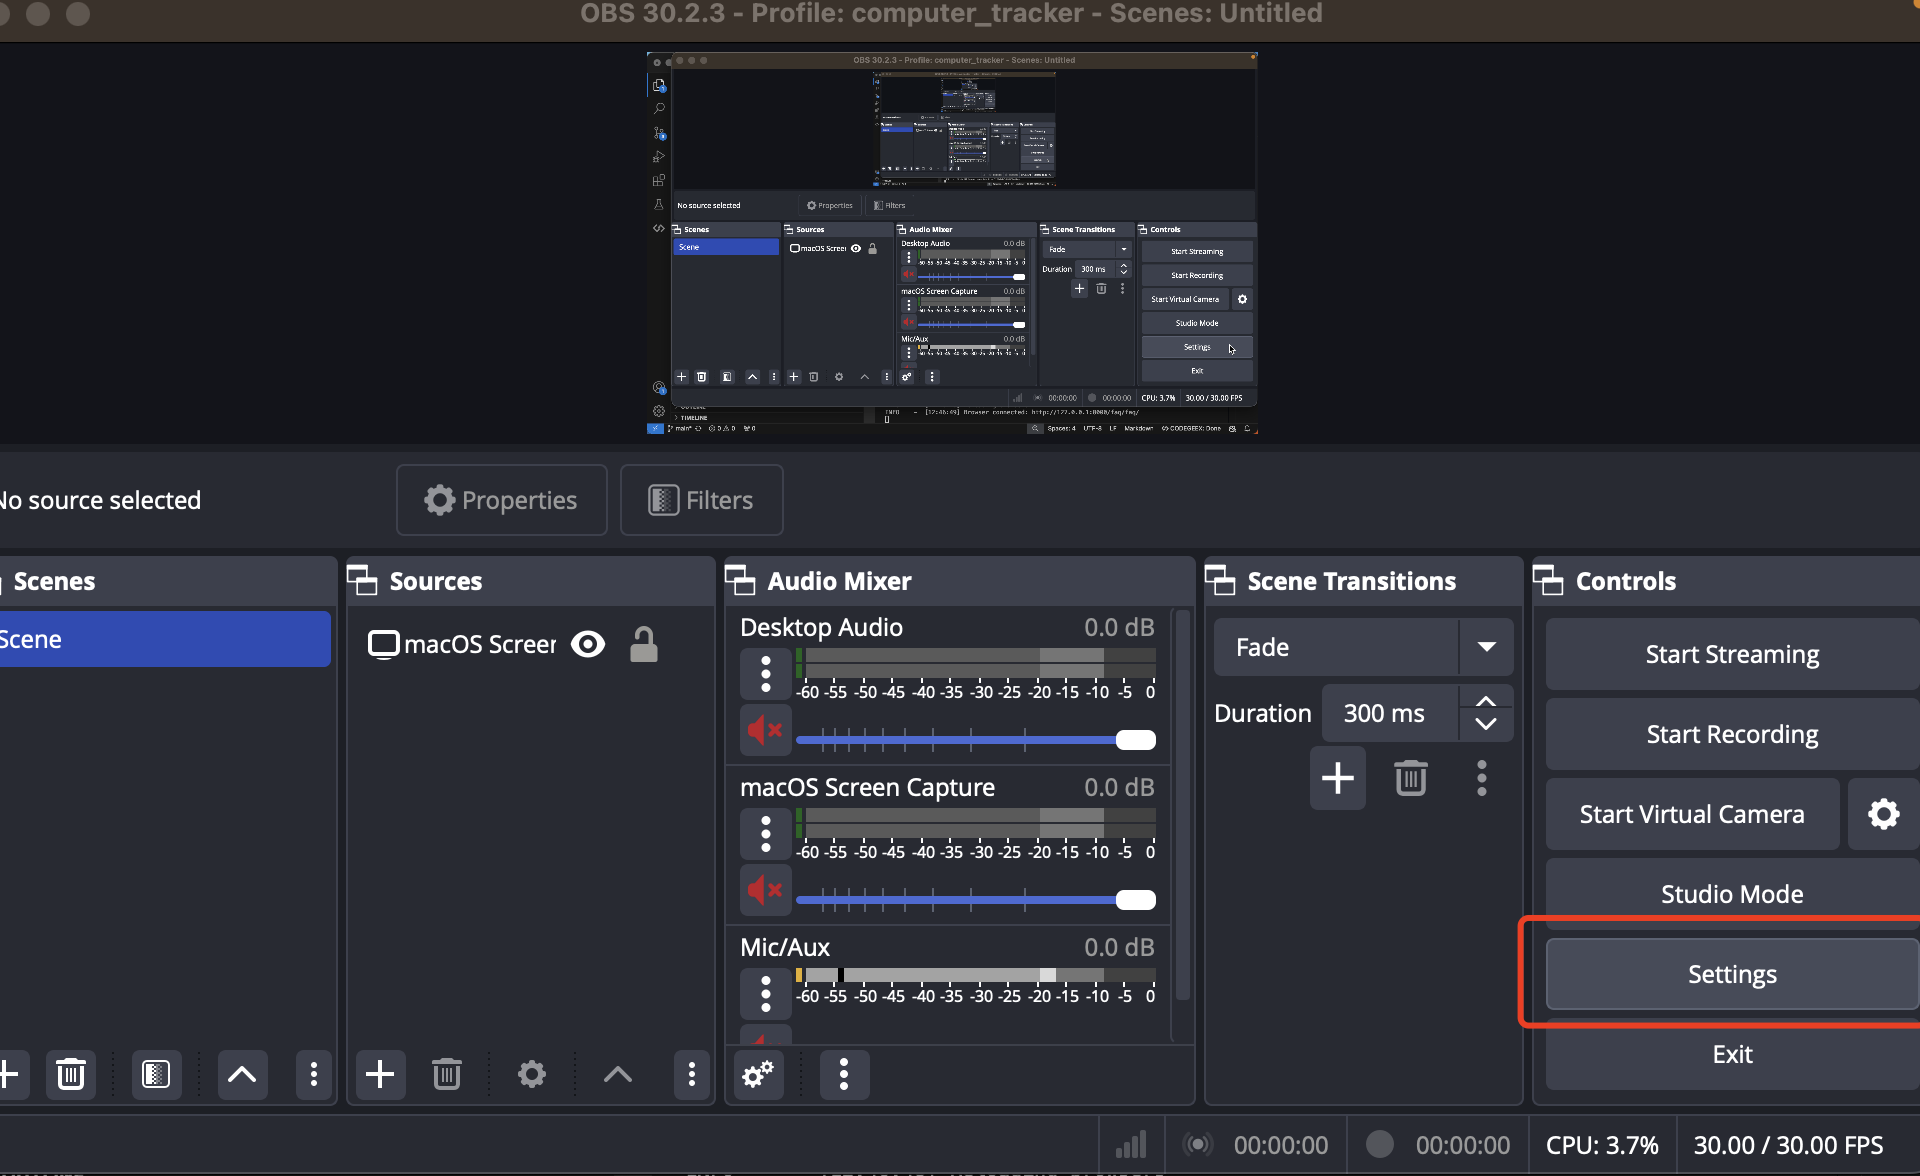
Task: Add a new source with plus icon
Action: tap(380, 1075)
